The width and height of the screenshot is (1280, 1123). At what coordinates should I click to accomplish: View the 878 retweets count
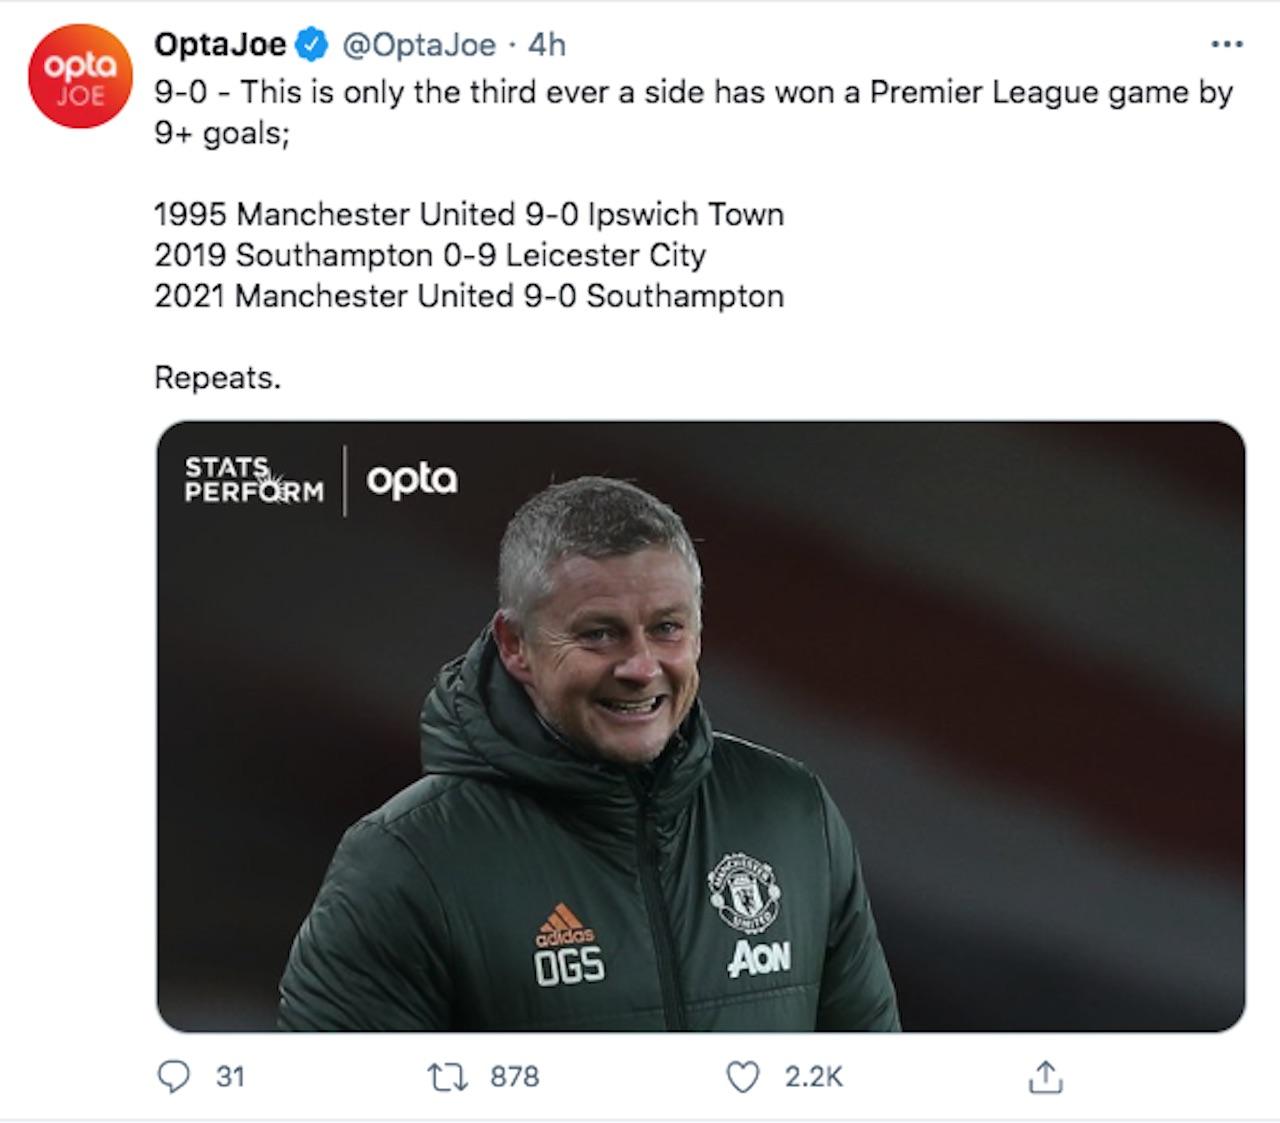514,1077
